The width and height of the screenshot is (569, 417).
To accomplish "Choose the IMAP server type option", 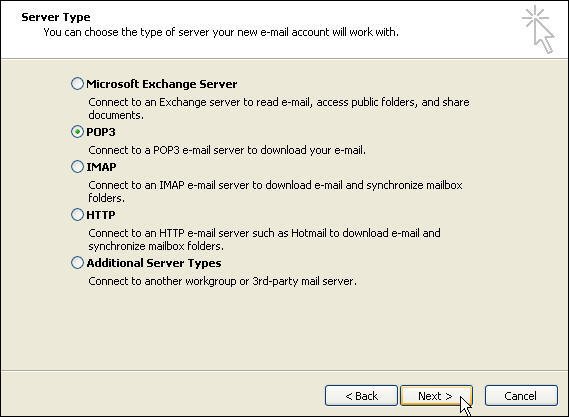I will pyautogui.click(x=77, y=167).
